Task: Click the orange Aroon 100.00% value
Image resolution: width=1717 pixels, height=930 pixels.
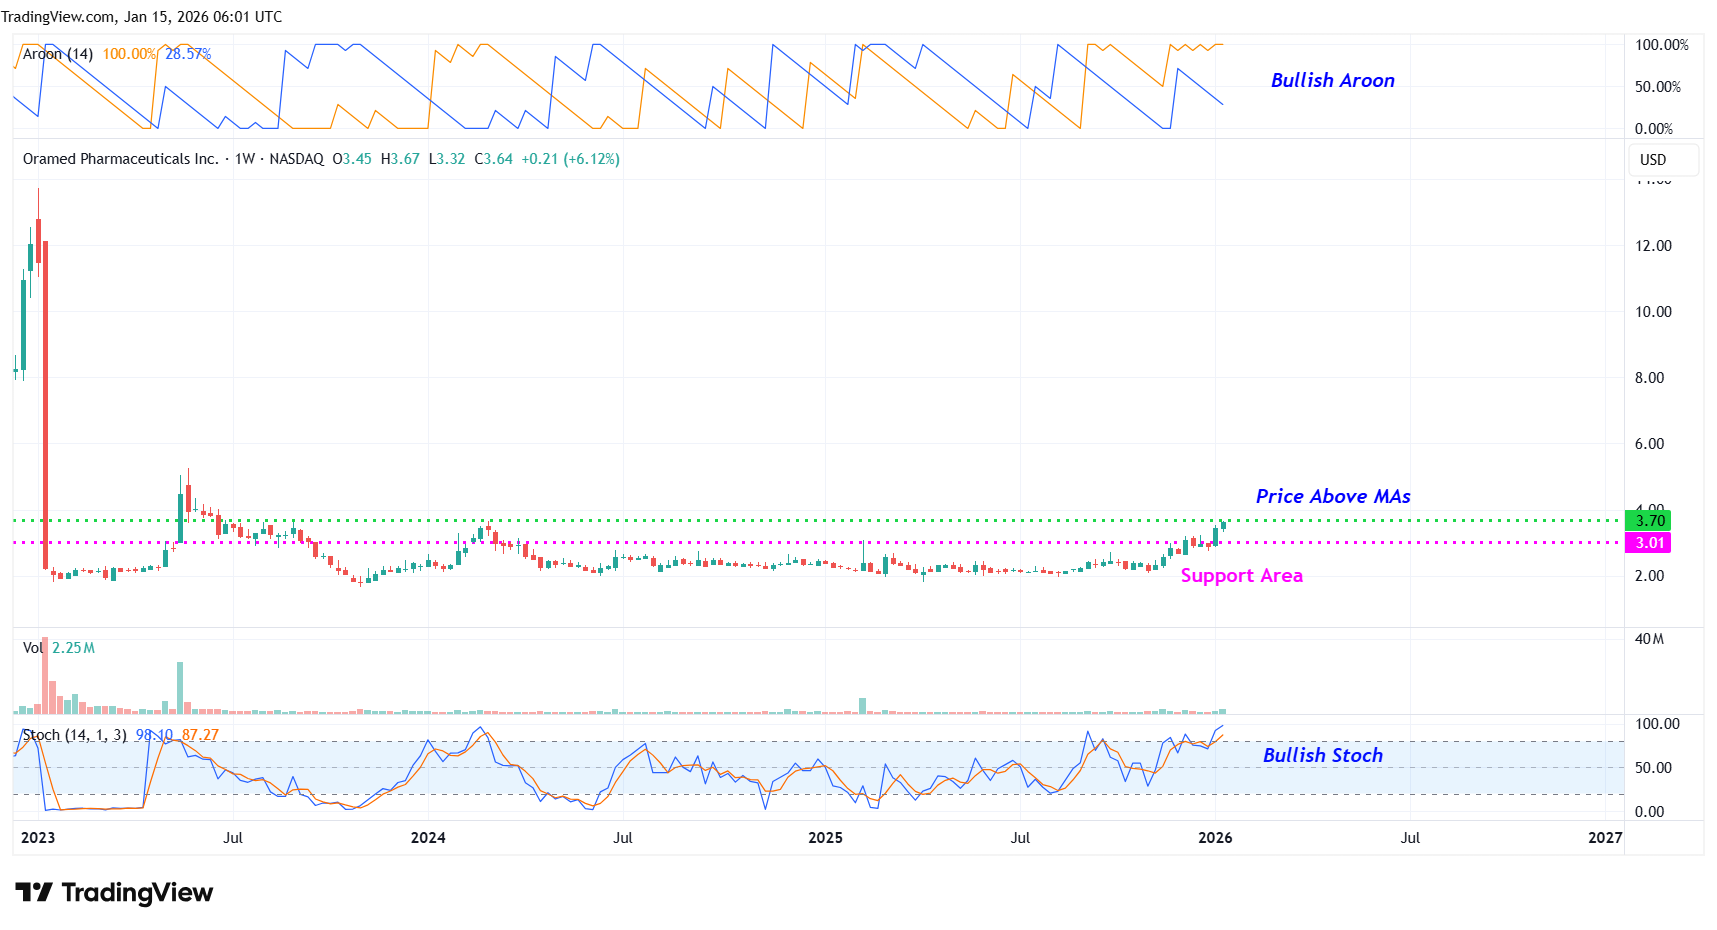Action: point(129,54)
